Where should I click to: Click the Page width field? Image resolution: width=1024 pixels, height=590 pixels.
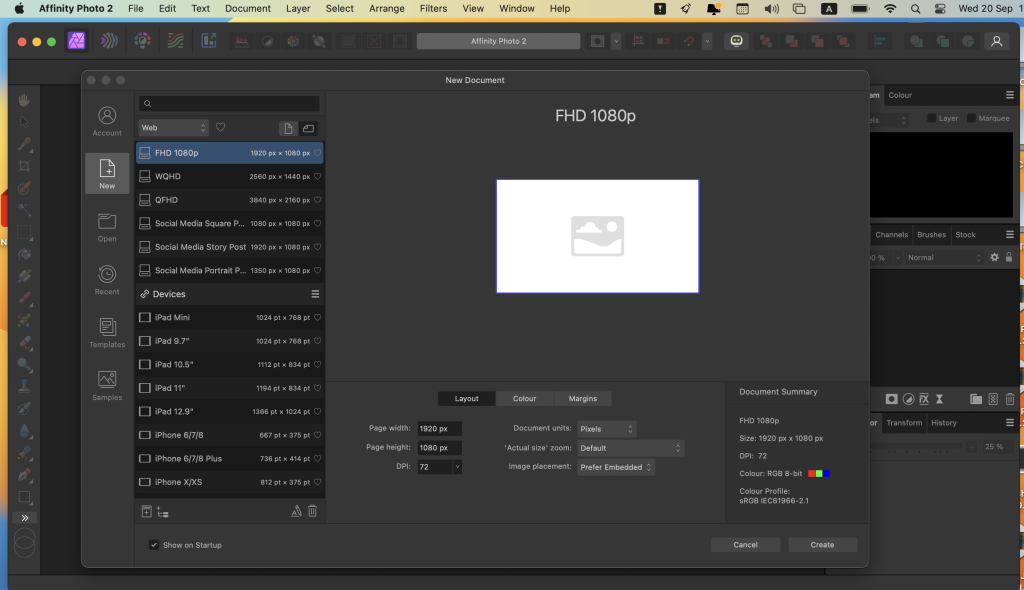pyautogui.click(x=440, y=429)
